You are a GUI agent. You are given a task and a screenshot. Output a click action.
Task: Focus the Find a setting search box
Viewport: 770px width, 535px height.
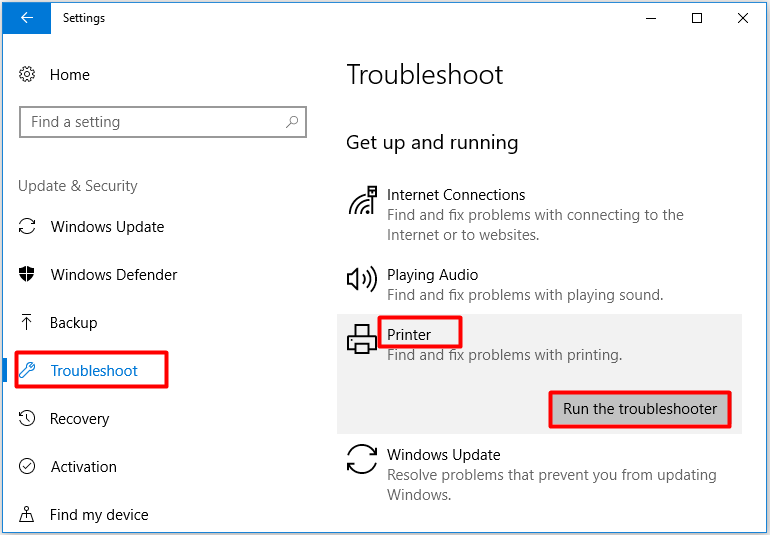tap(163, 122)
